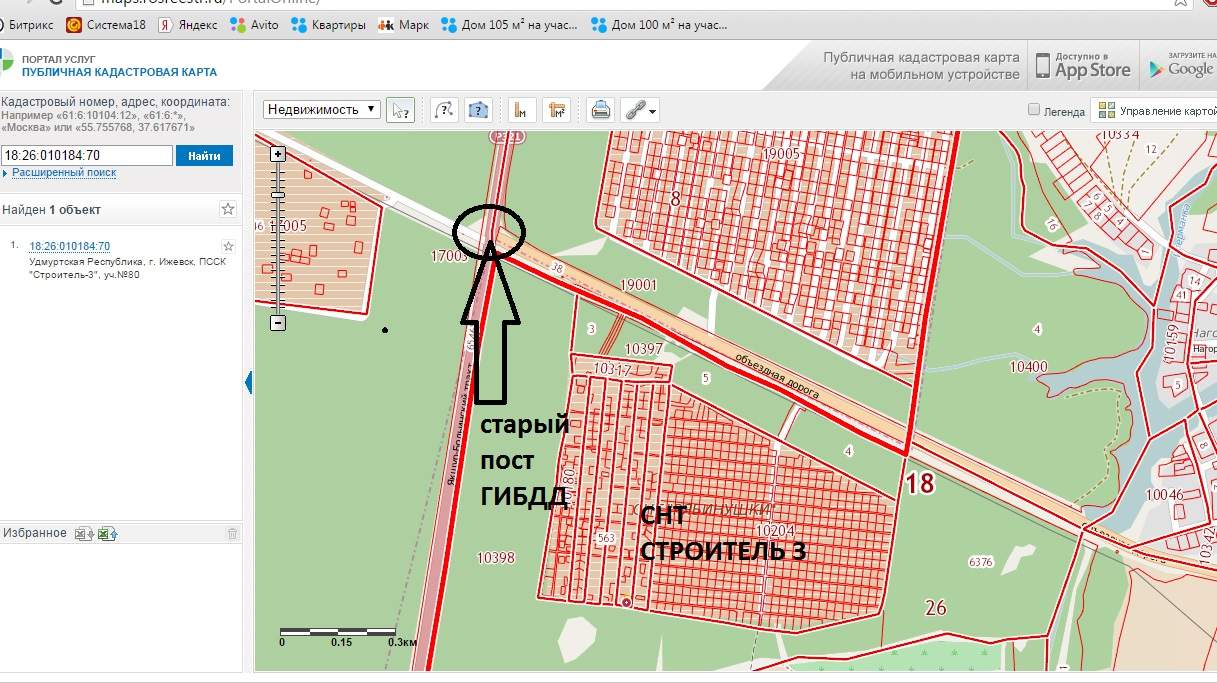Screen dimensions: 1217x683
Task: Zoom out with the map minus button
Action: (x=278, y=323)
